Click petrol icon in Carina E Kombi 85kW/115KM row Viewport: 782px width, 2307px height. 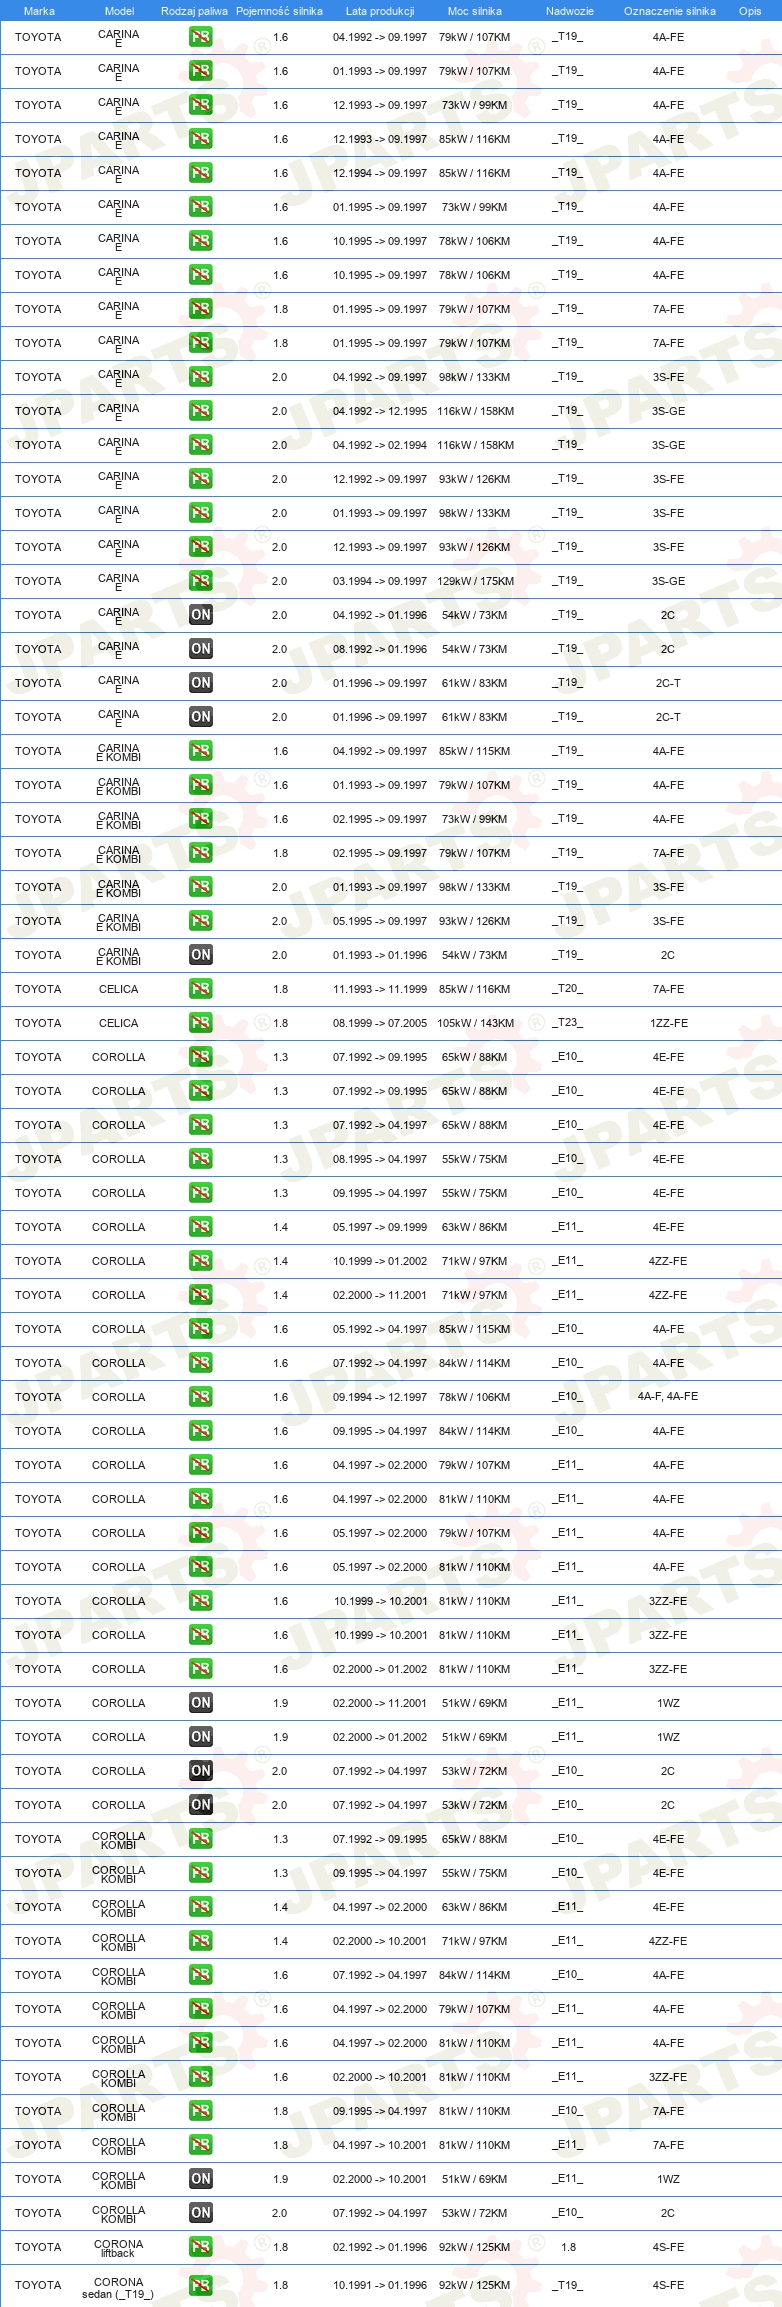click(200, 751)
